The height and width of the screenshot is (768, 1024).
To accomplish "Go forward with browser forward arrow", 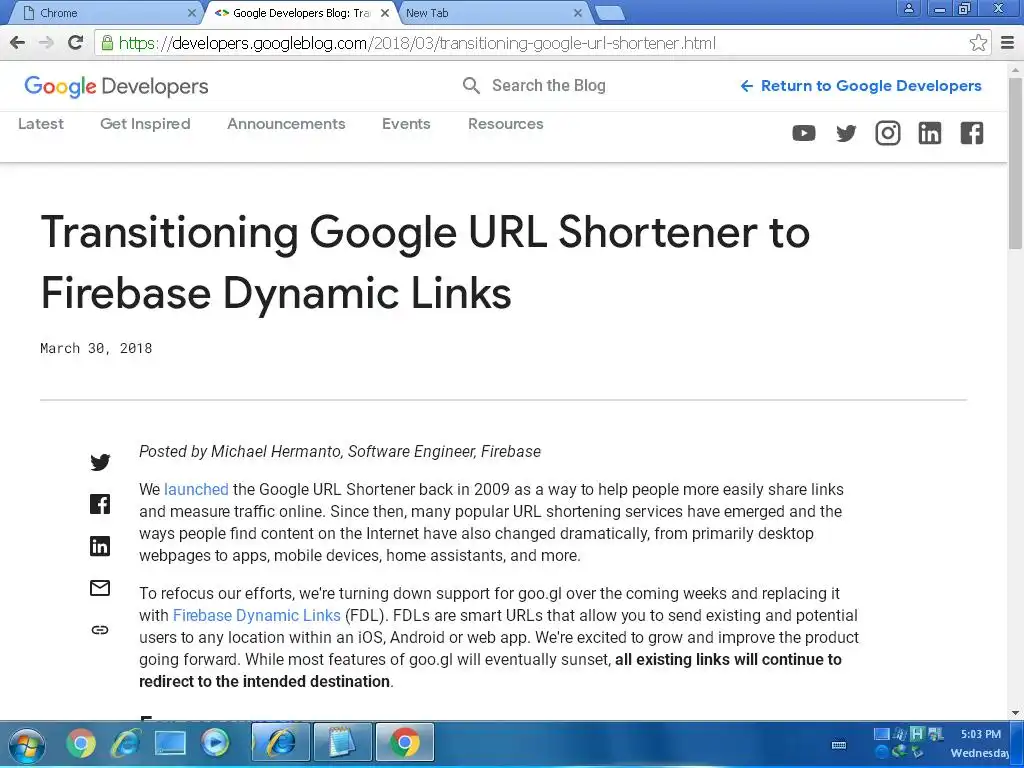I will [x=46, y=43].
